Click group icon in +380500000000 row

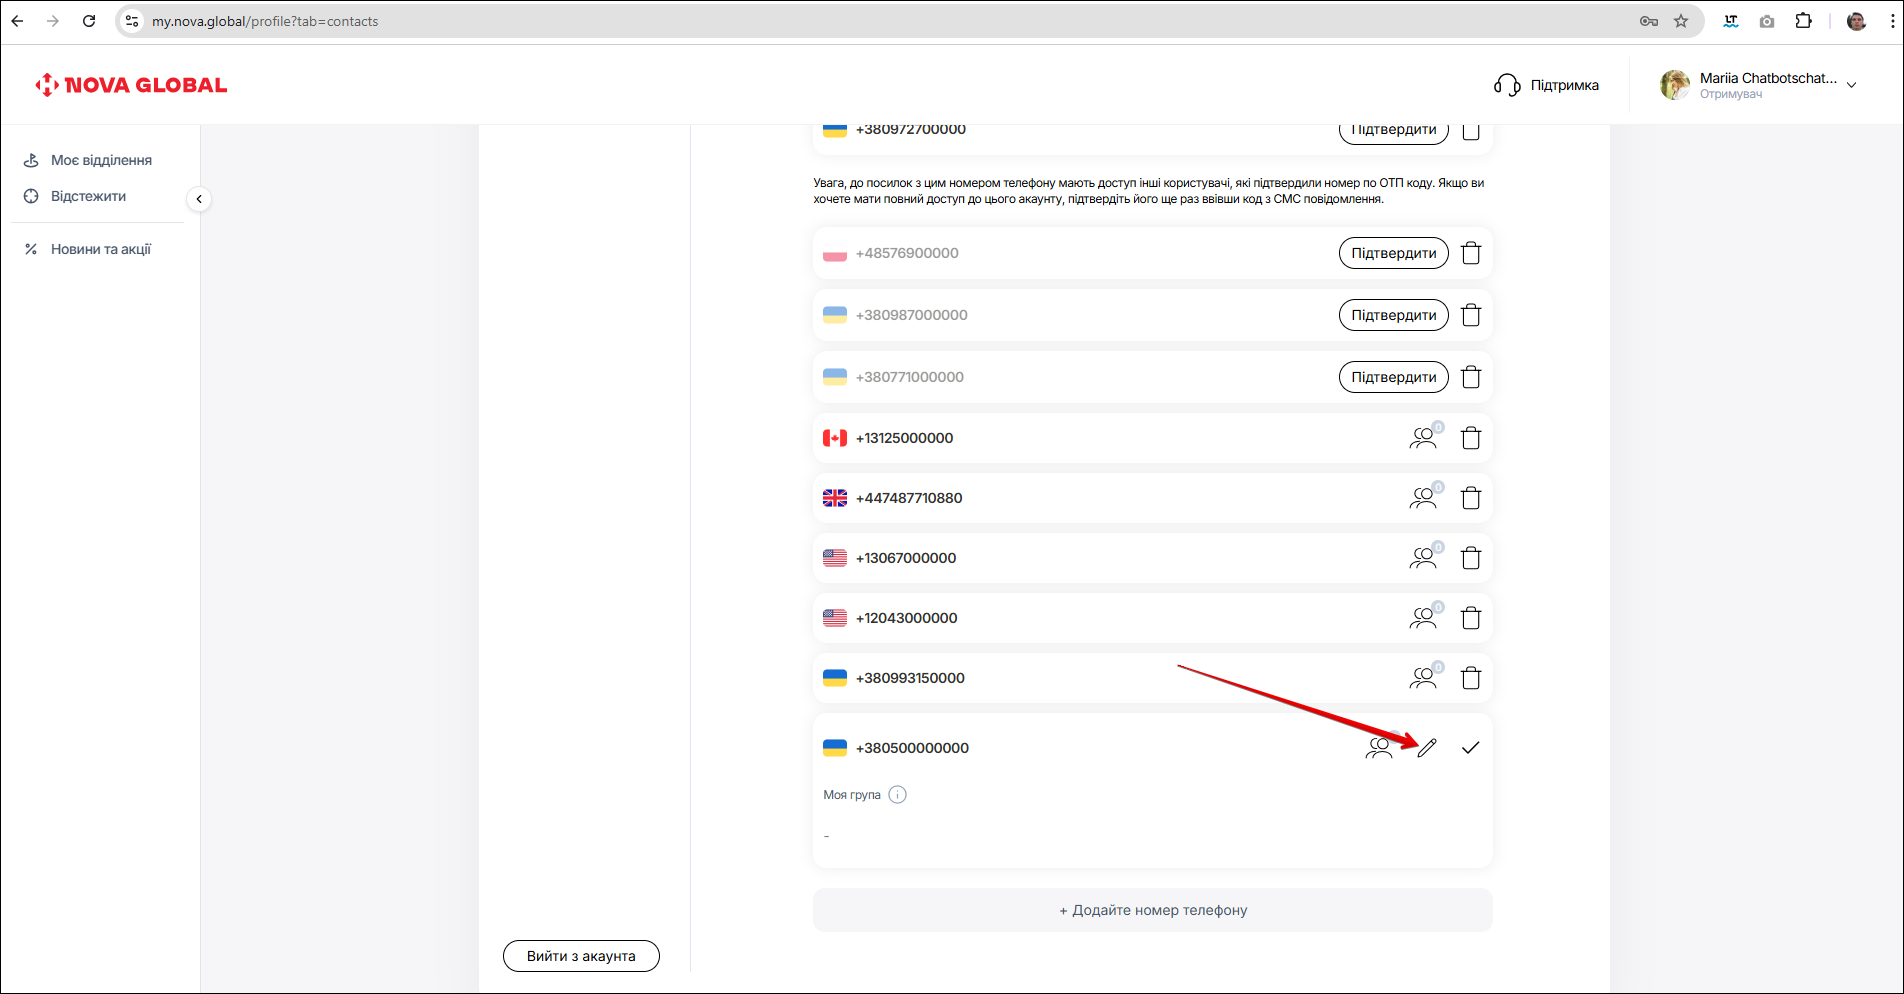1379,748
